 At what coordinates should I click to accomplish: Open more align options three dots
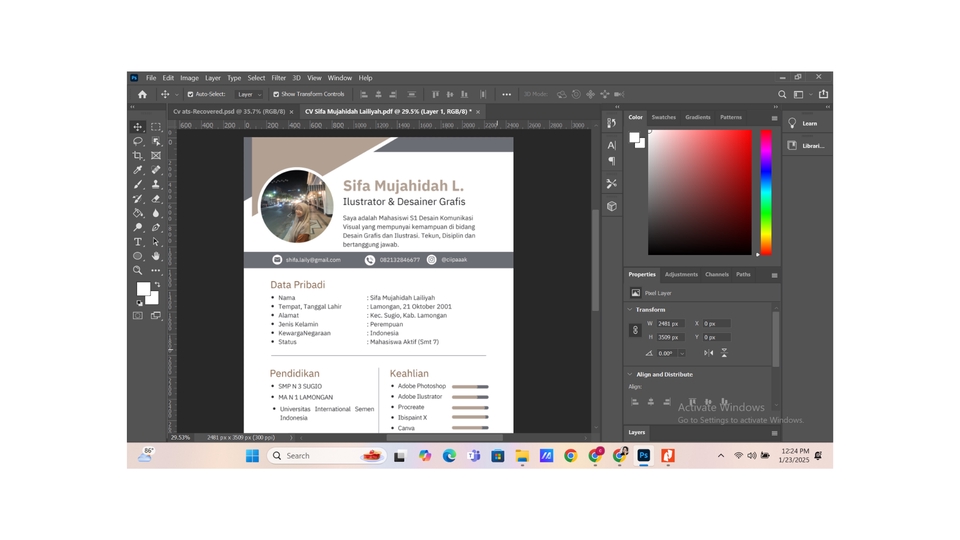point(506,94)
